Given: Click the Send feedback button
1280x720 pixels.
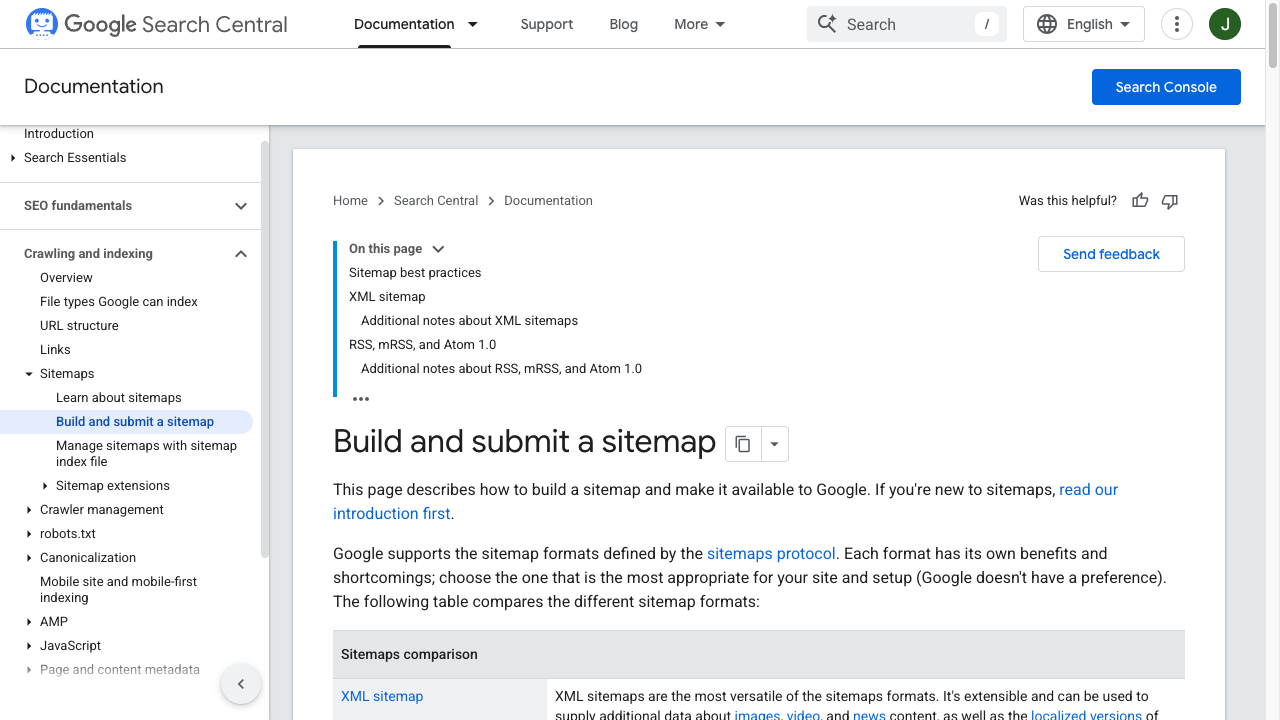Looking at the screenshot, I should pos(1111,254).
